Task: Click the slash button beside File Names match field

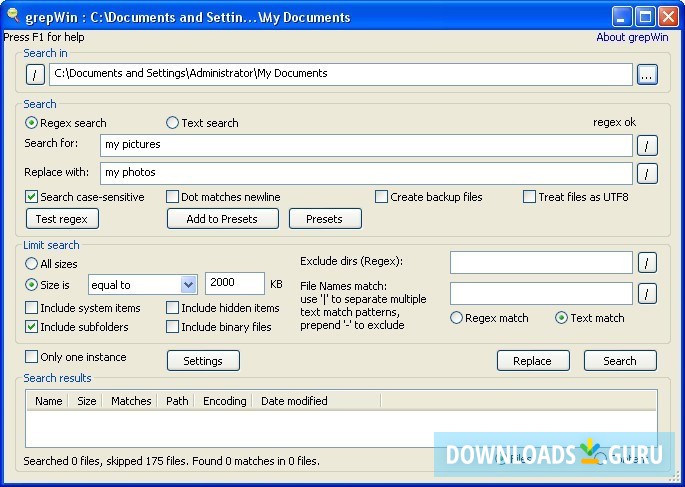Action: [x=647, y=294]
